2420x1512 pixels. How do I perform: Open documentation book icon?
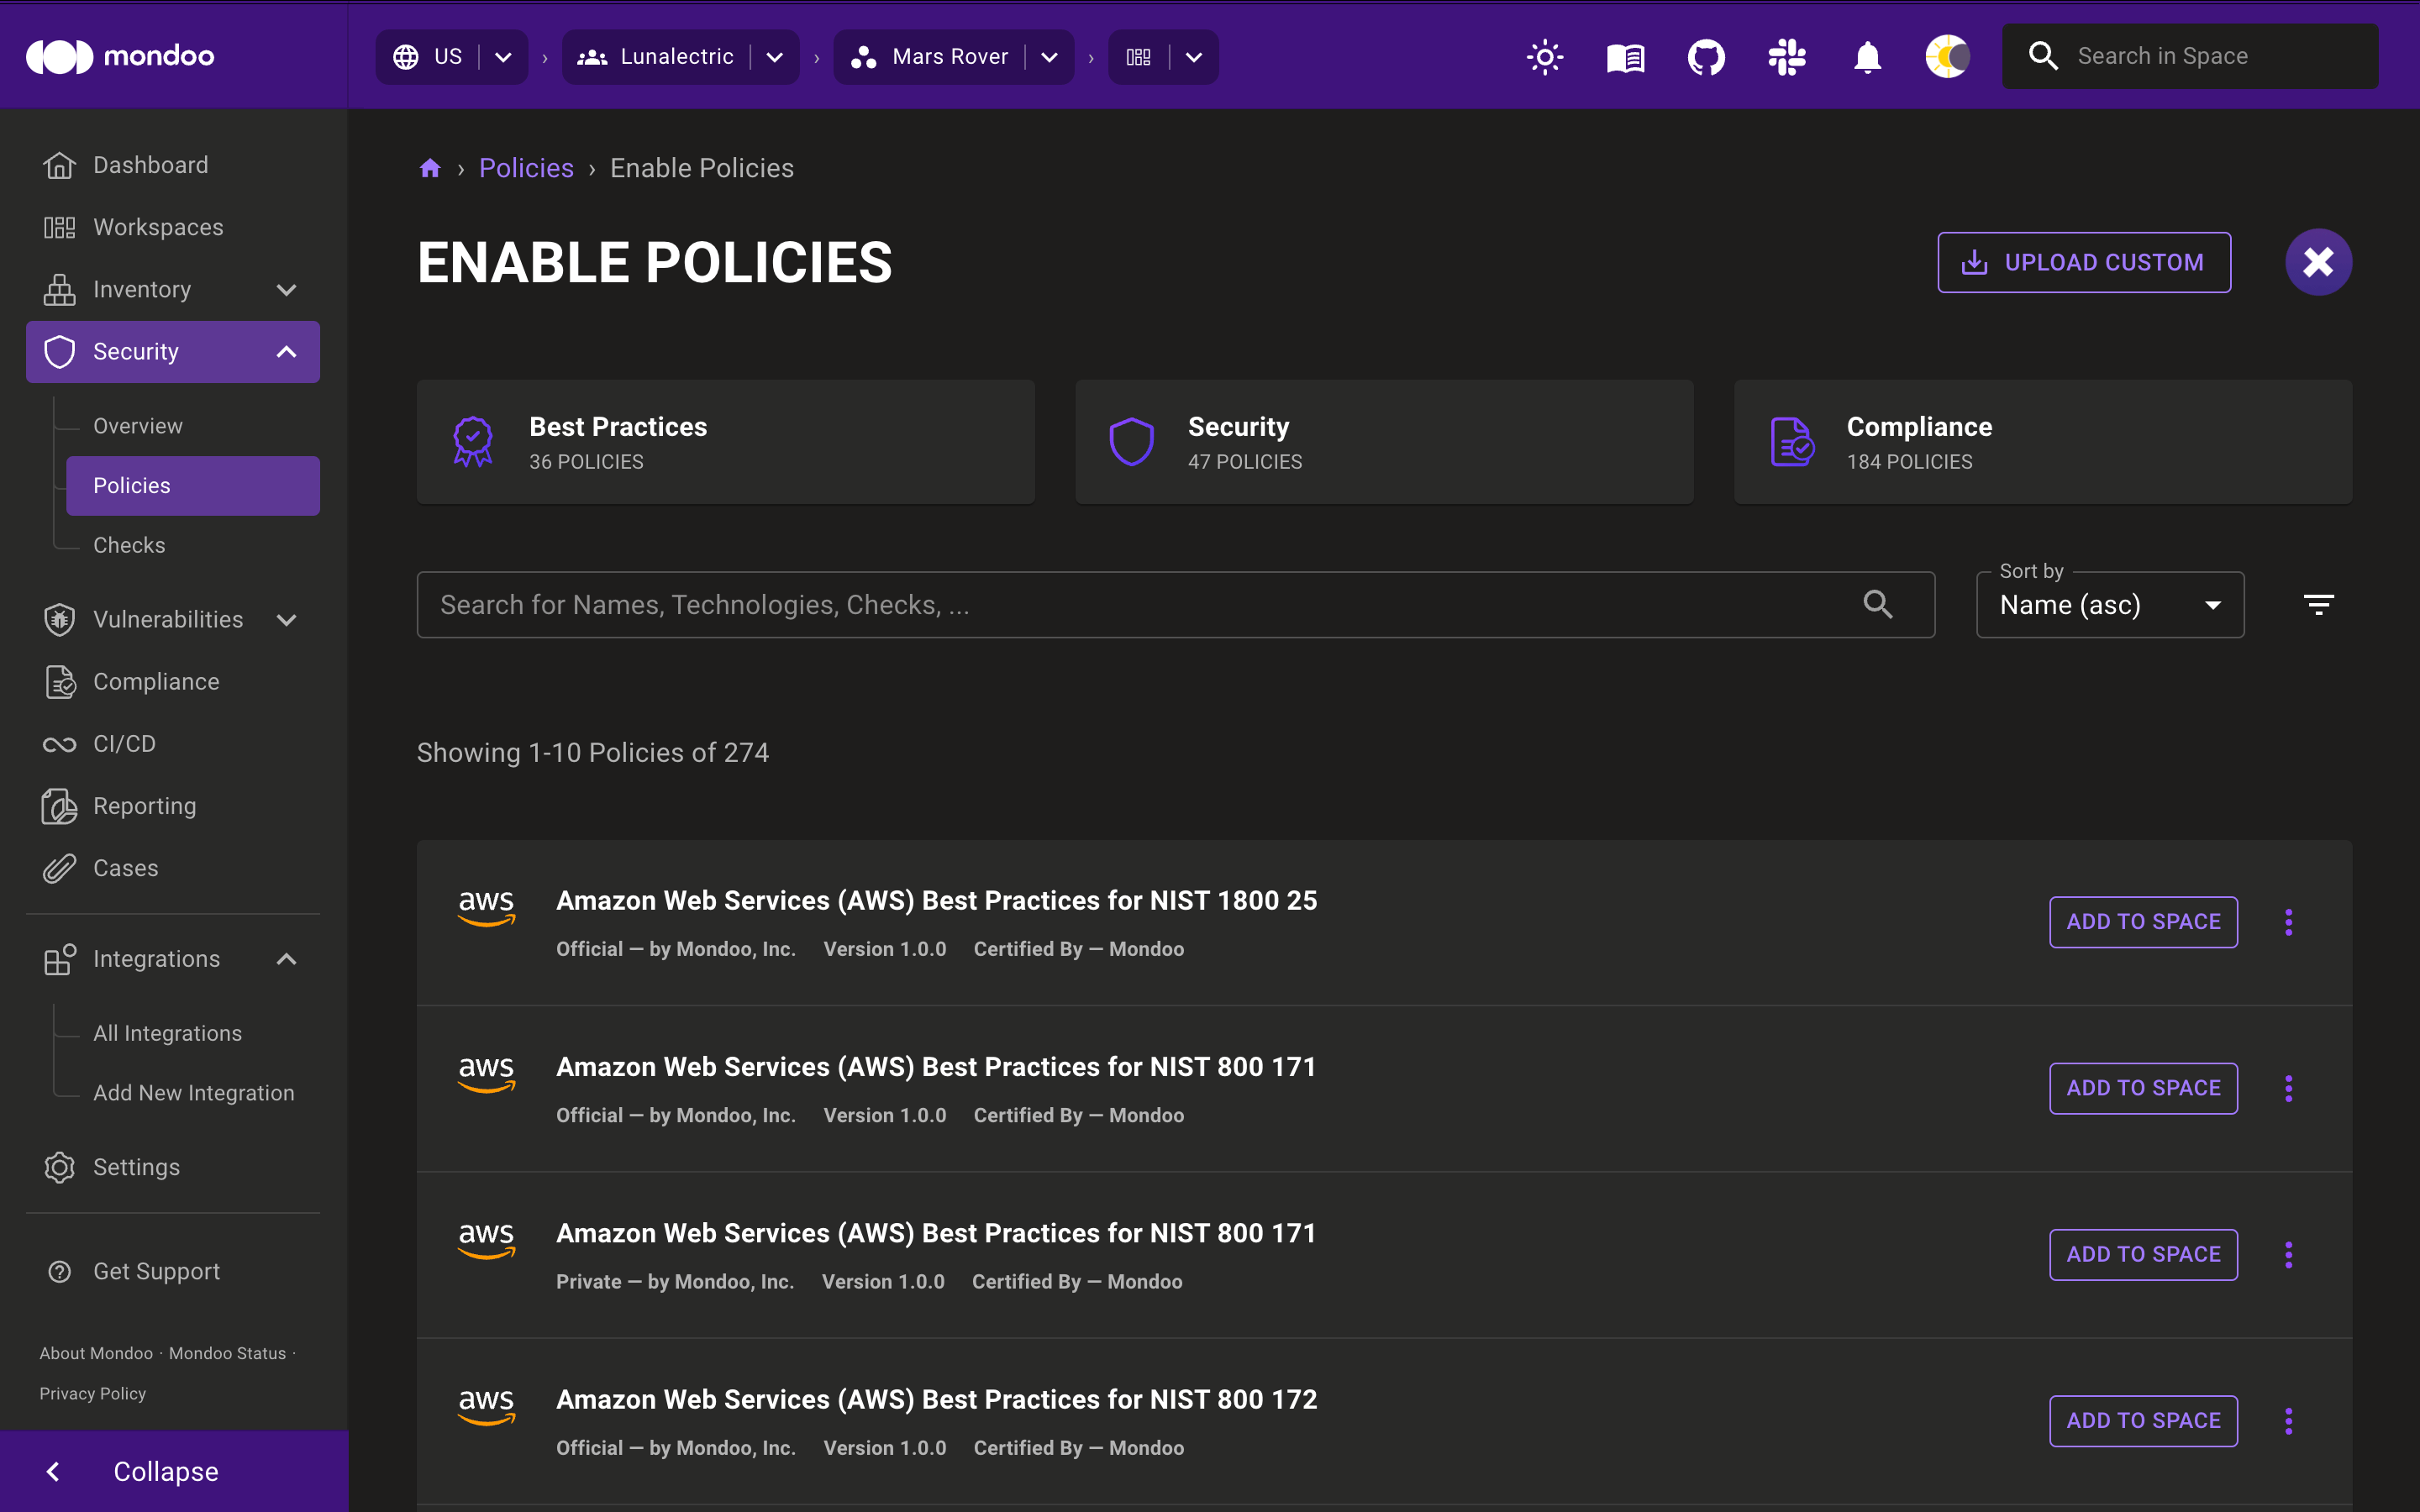1625,57
